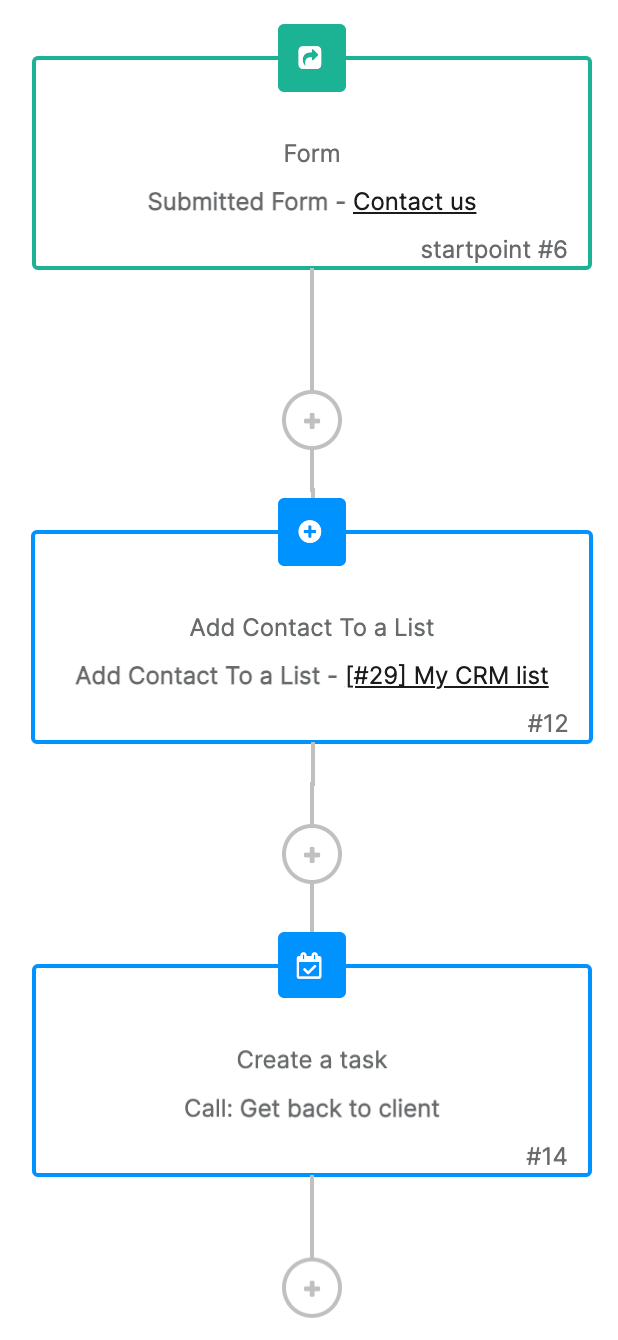Click the plus circle below Create a task
618x1340 pixels.
[311, 1288]
